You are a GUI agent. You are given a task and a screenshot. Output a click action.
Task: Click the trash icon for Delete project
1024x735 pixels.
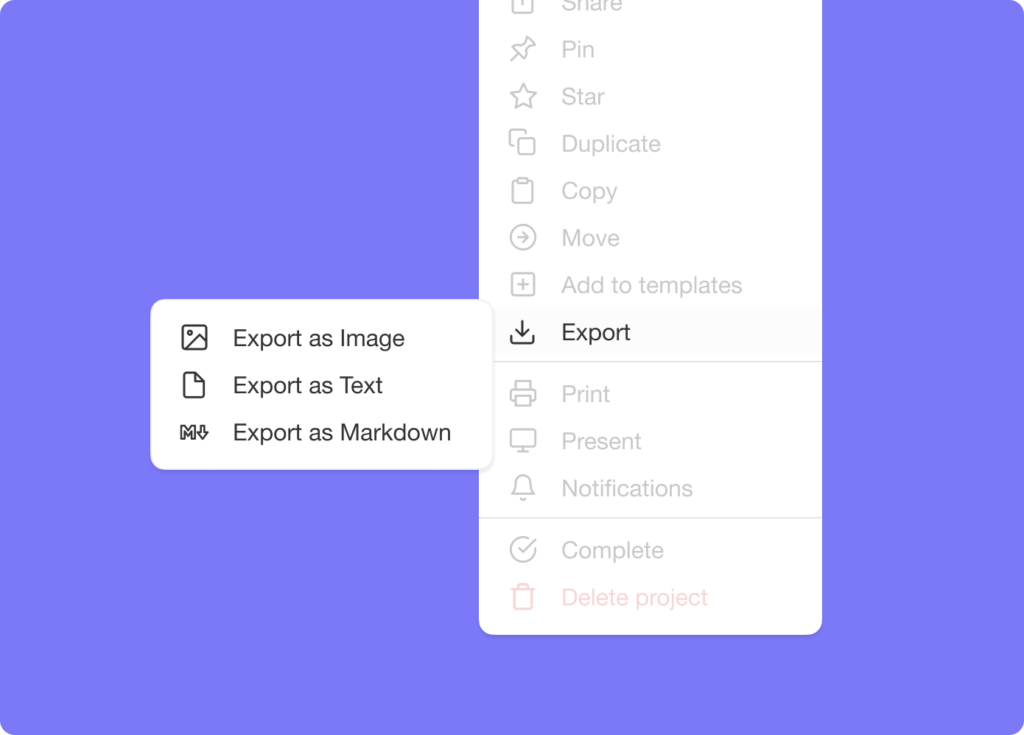tap(523, 598)
